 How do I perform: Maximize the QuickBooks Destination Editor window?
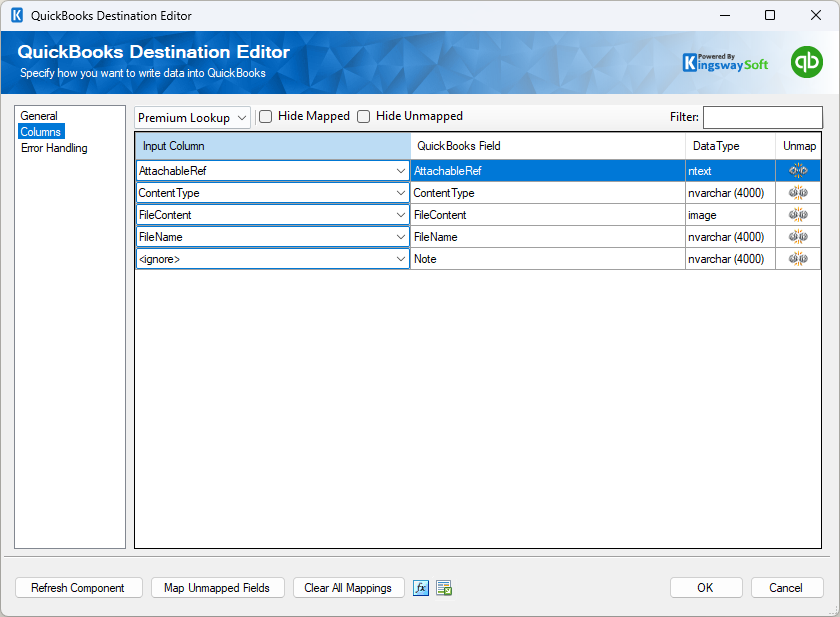[770, 15]
